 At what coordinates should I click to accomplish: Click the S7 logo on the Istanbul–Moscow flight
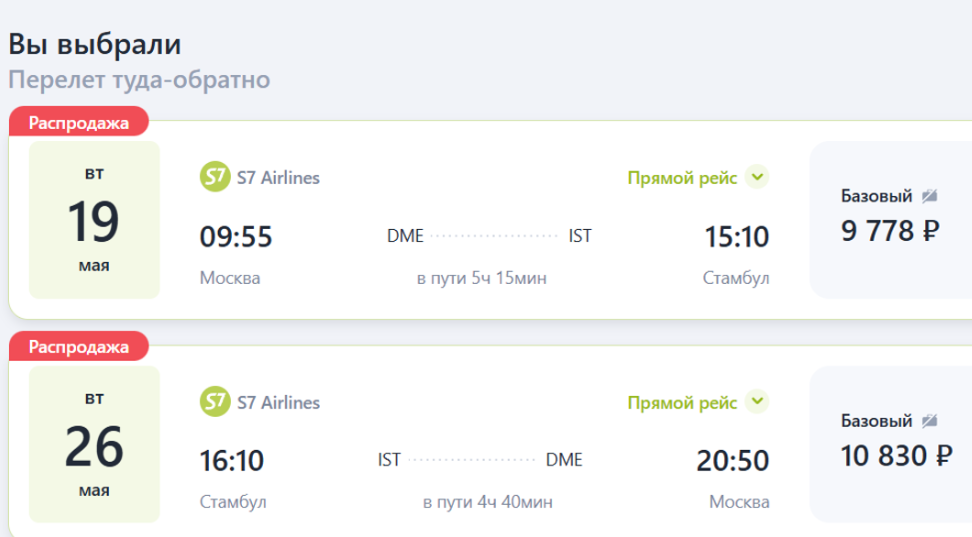tap(215, 402)
